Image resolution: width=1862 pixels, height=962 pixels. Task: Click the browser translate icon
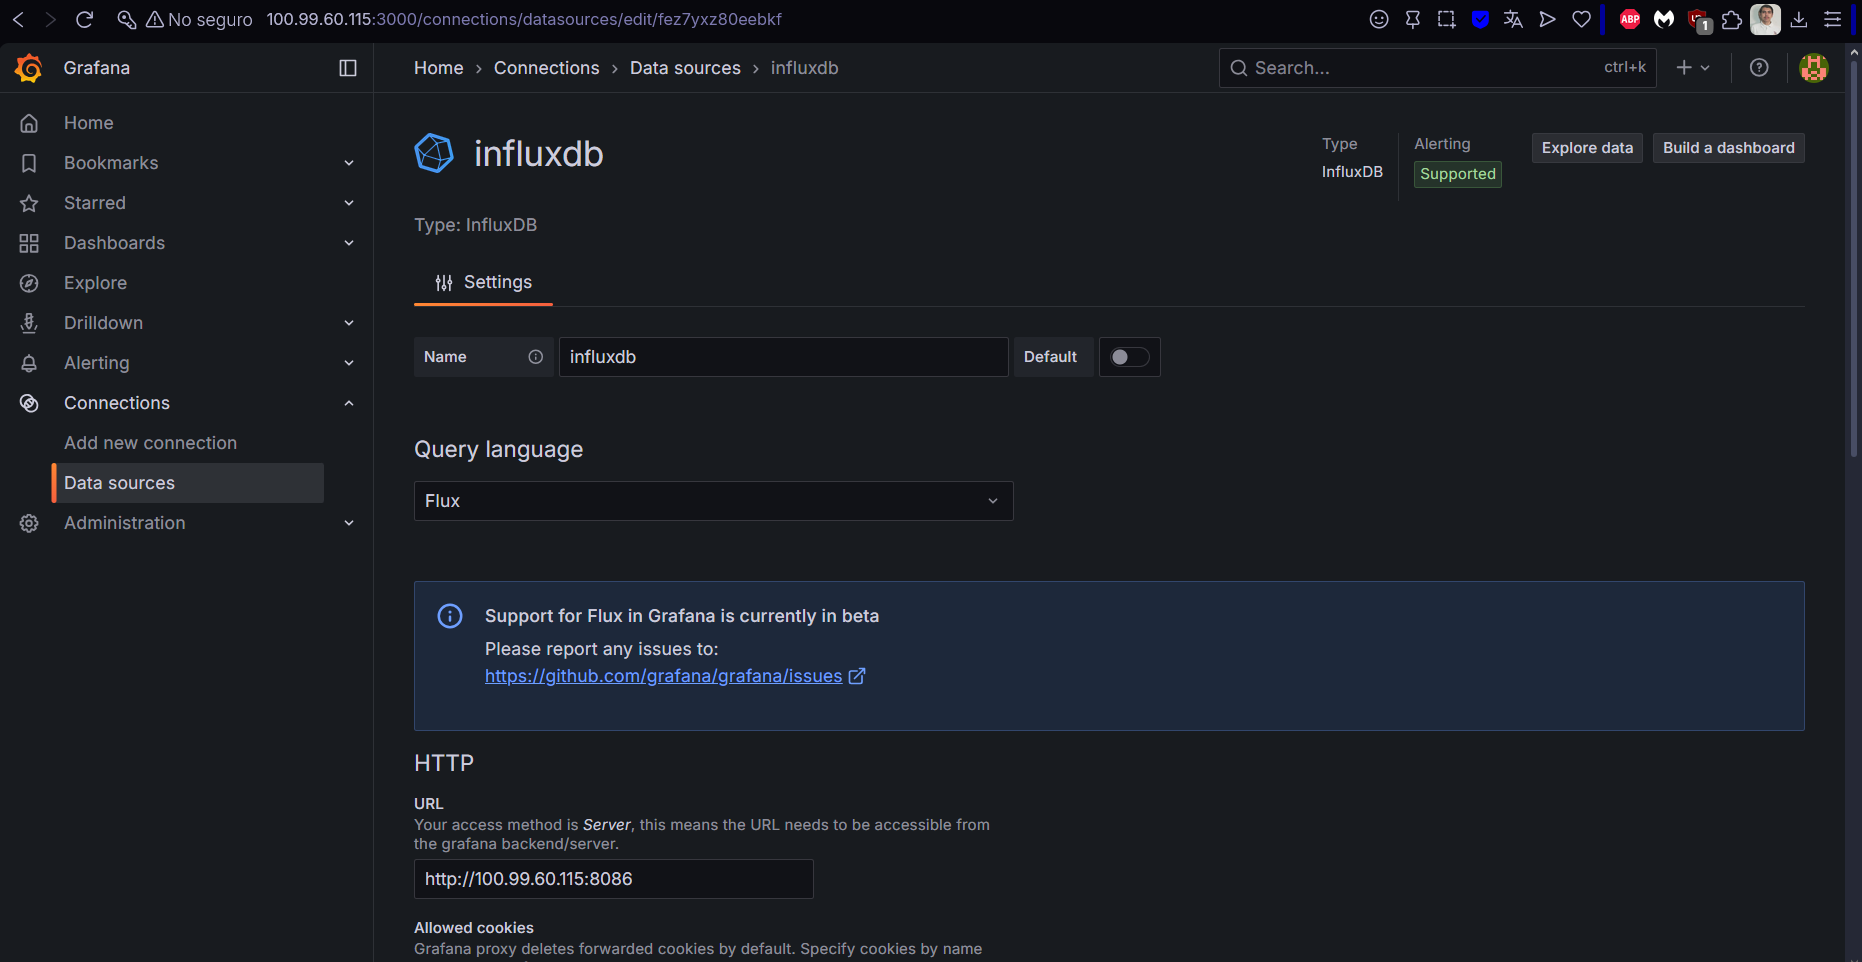click(1513, 19)
